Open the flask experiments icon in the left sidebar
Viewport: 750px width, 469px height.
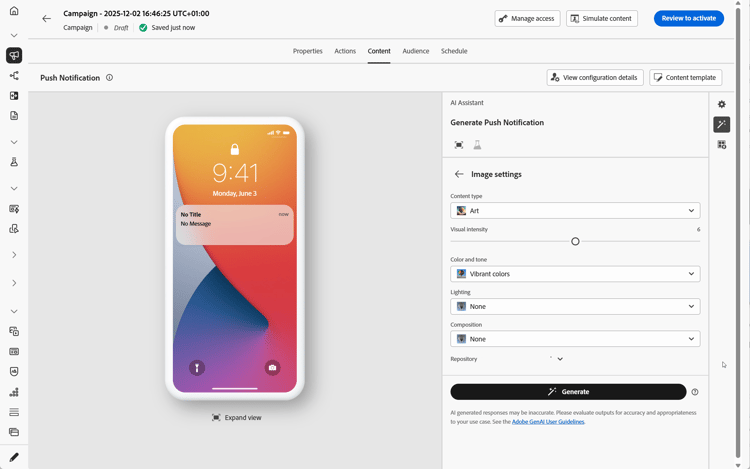[x=14, y=162]
